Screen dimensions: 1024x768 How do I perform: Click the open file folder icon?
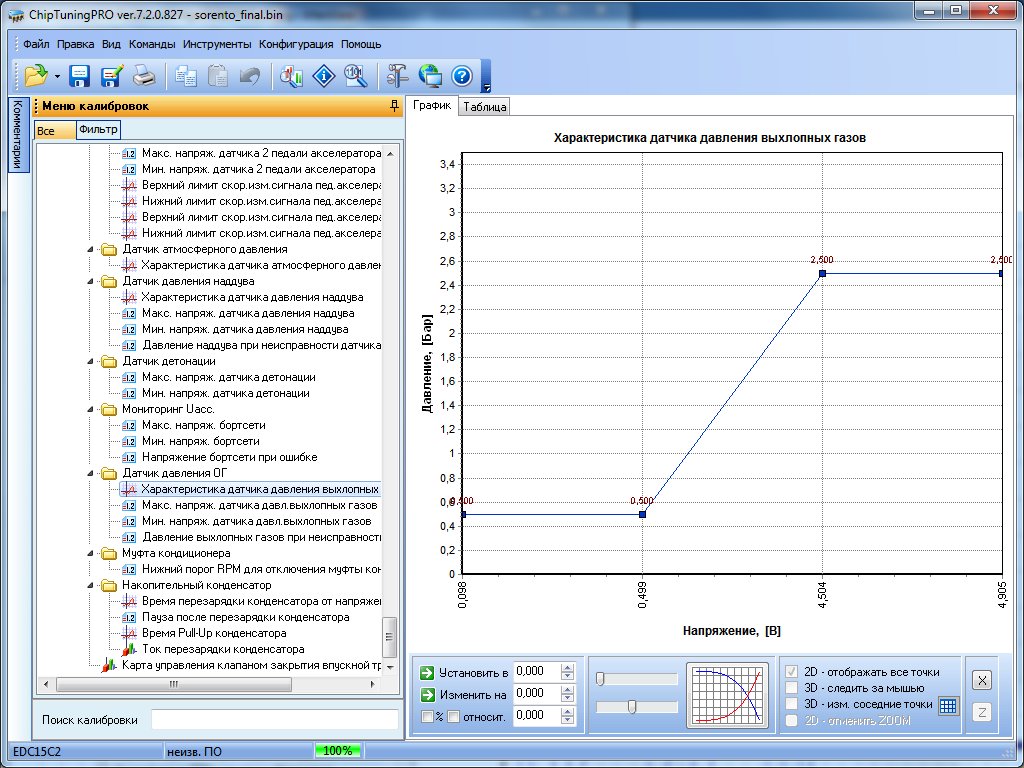[36, 75]
